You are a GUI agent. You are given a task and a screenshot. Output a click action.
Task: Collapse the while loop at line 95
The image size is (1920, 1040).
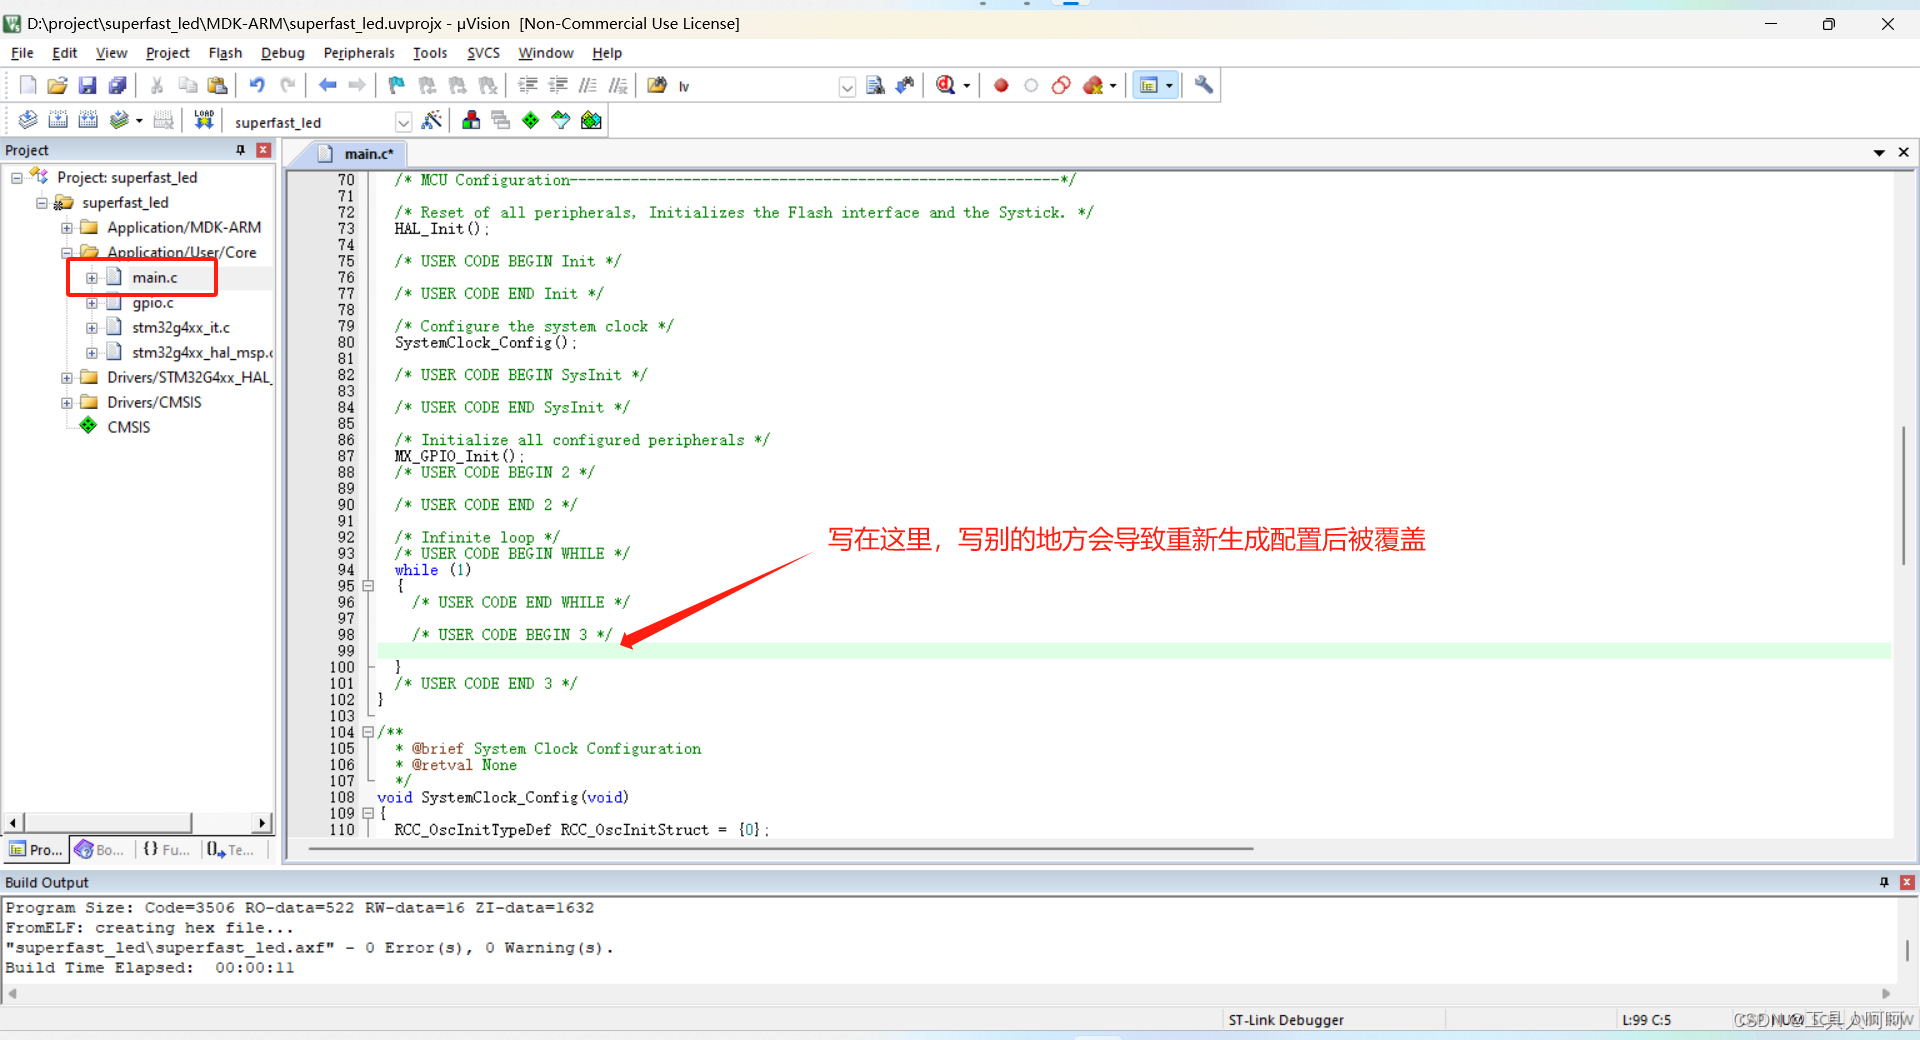(368, 586)
